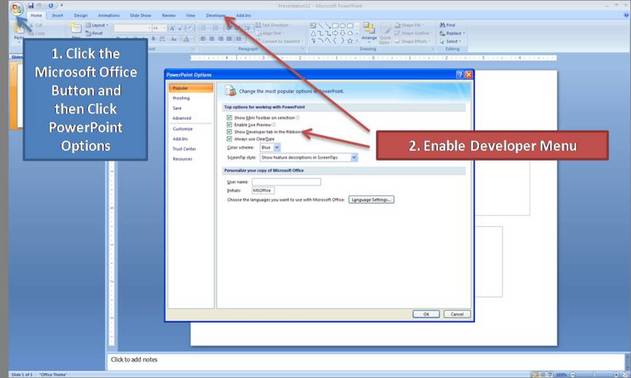Click the Cancel button in PowerPoint Options
The image size is (631, 378).
[x=457, y=314]
